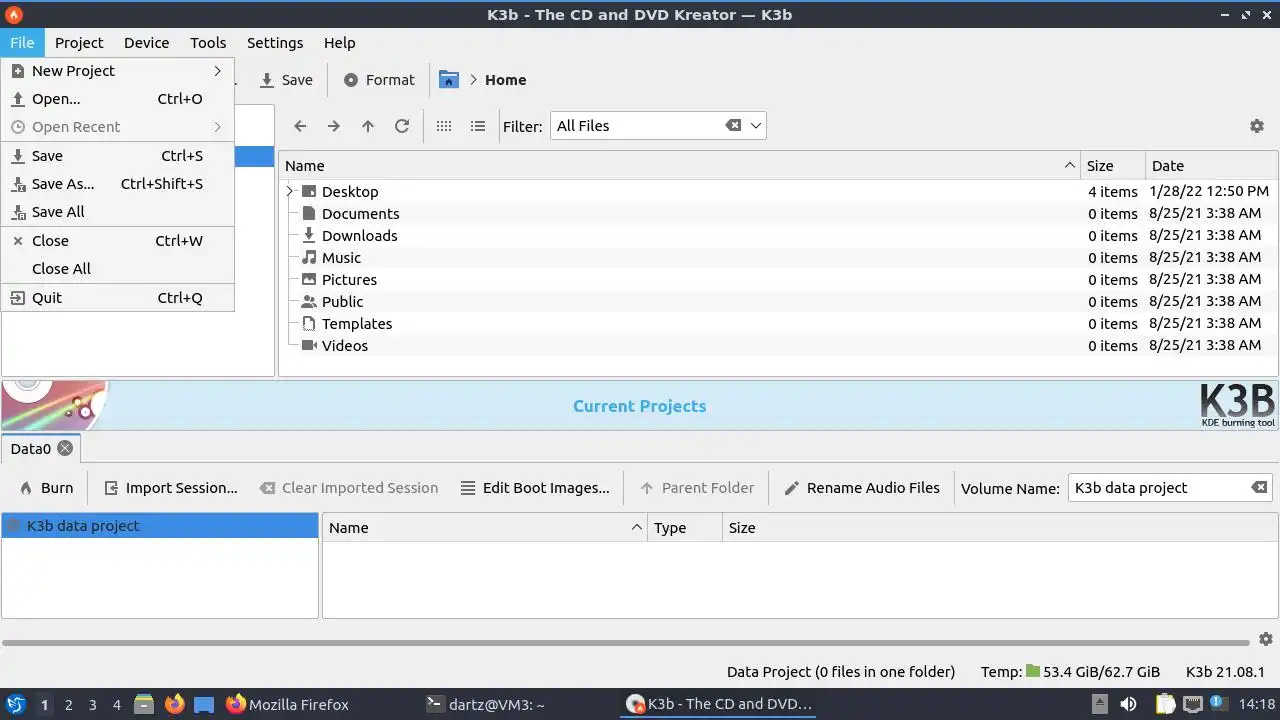The image size is (1280, 720).
Task: Select the Documents folder
Action: point(360,213)
